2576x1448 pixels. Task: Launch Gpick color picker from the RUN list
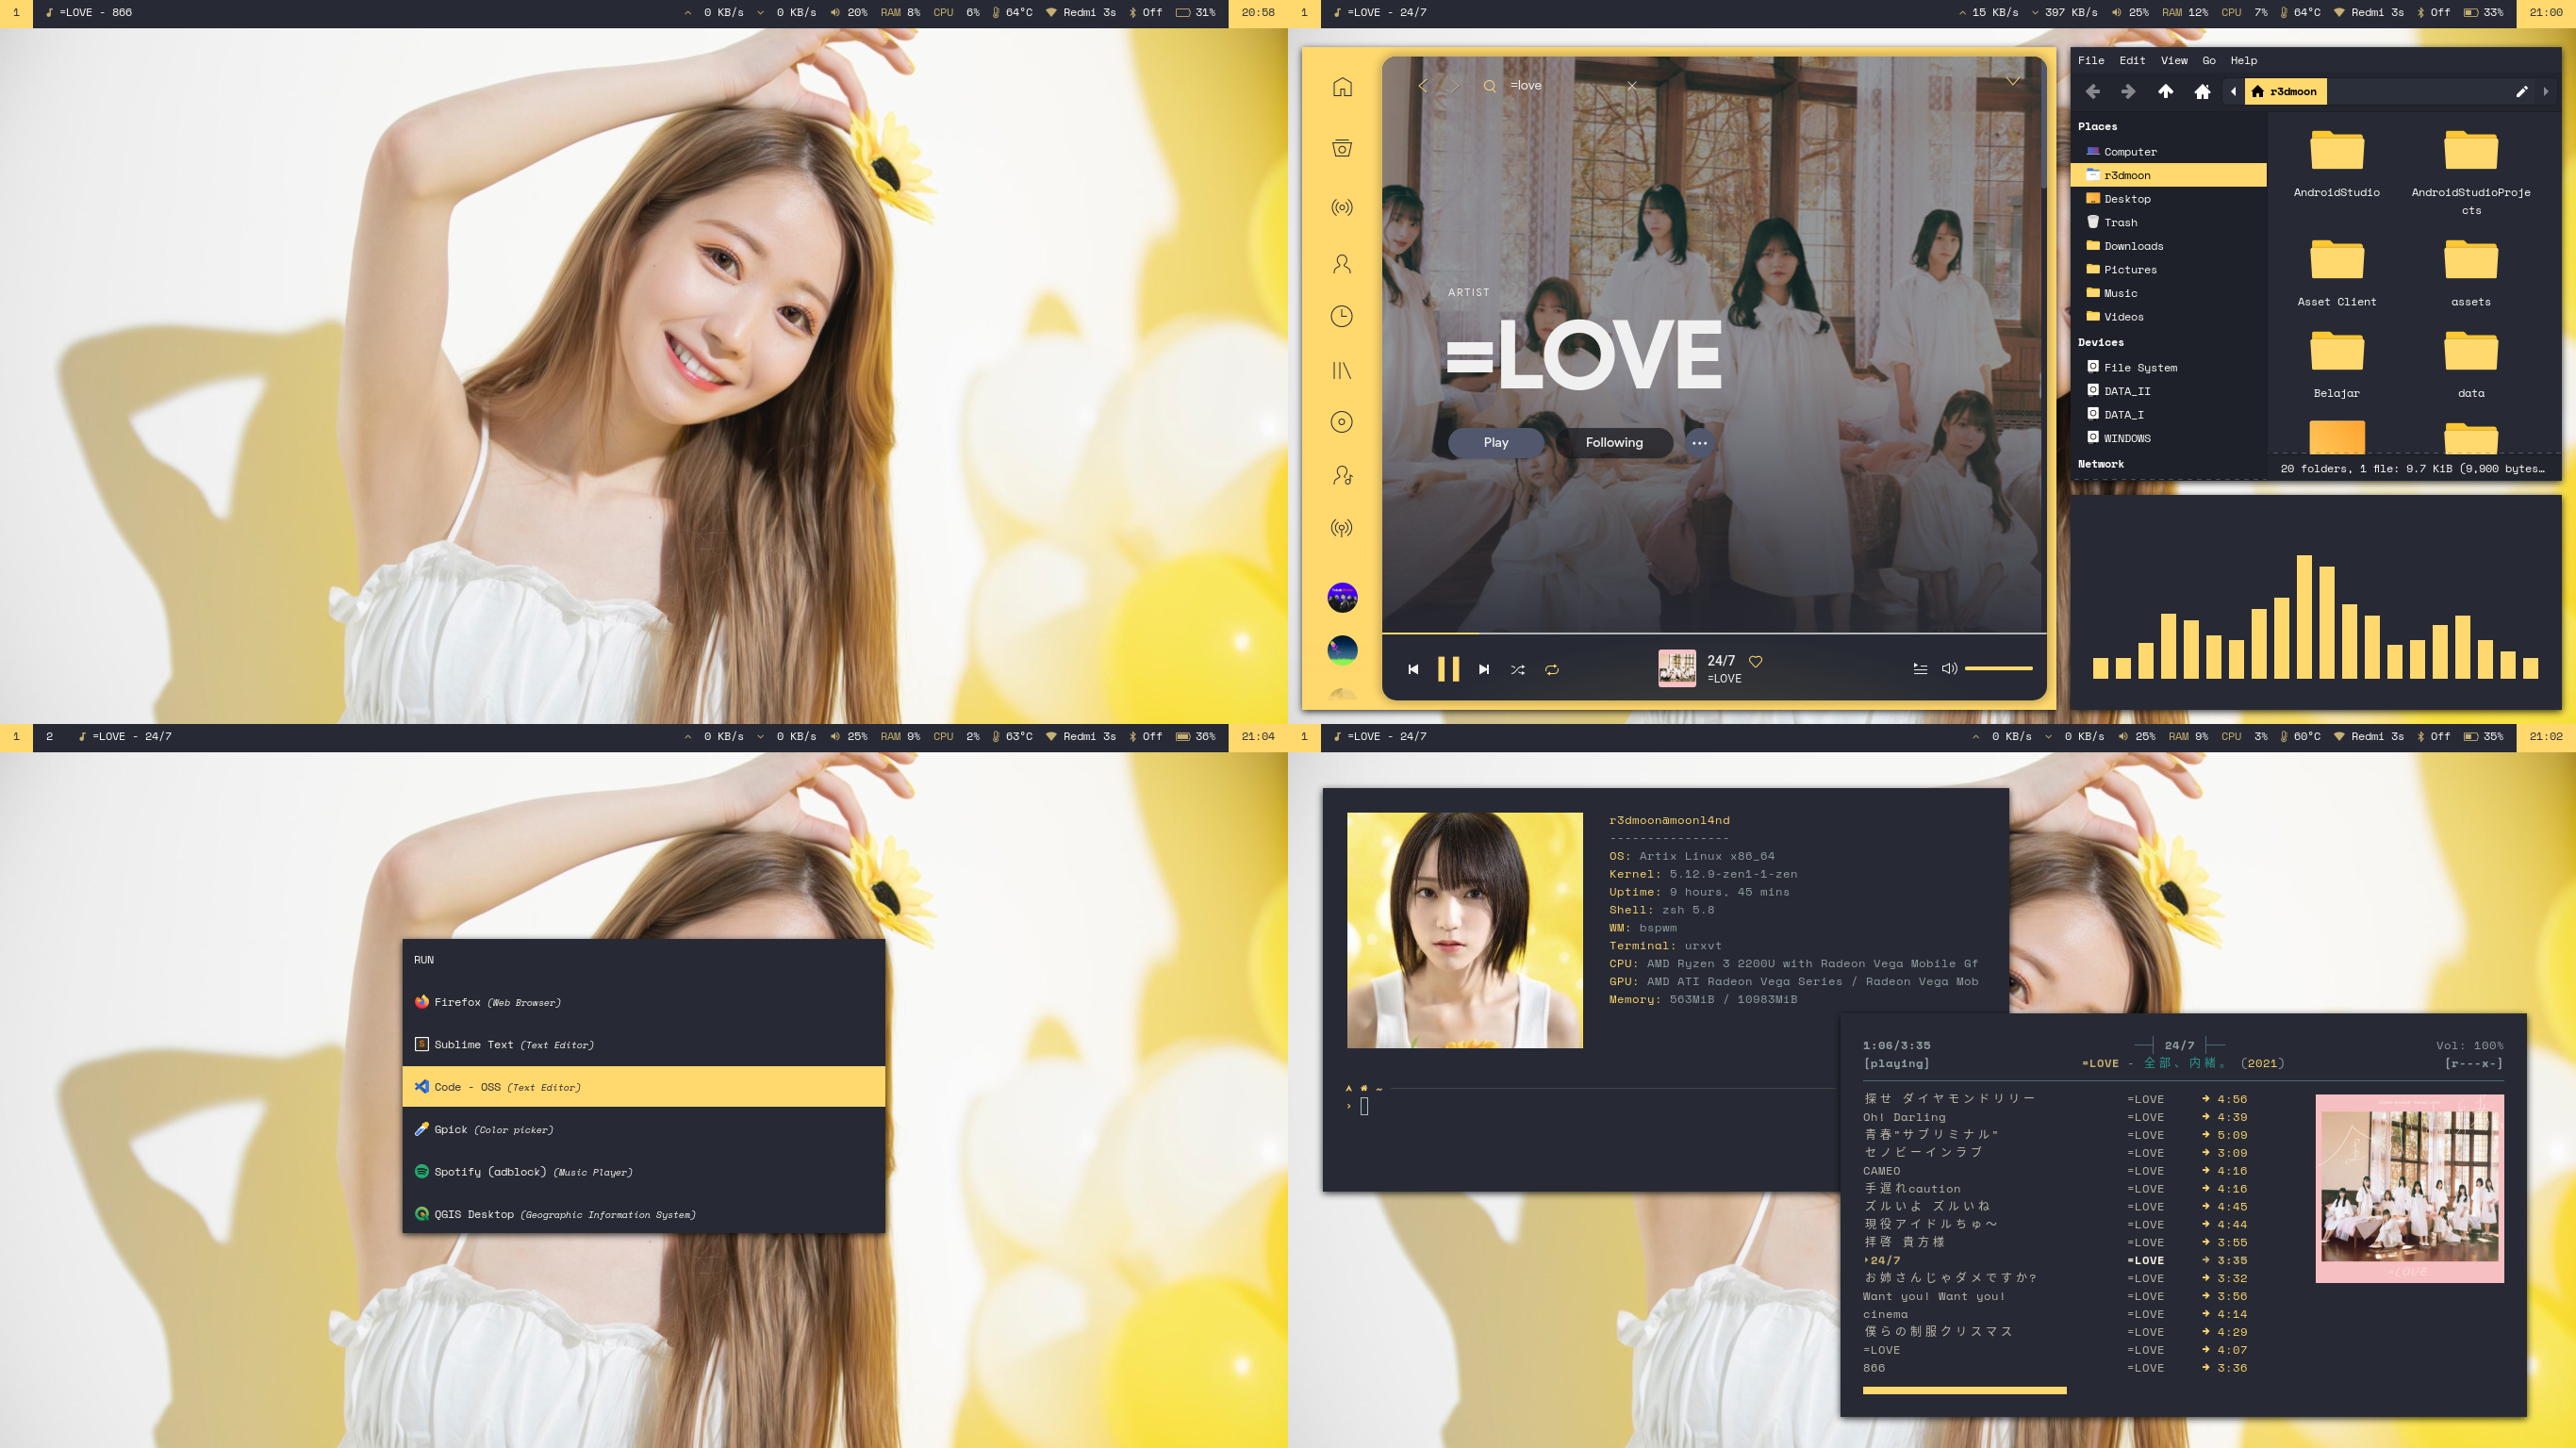coord(644,1129)
